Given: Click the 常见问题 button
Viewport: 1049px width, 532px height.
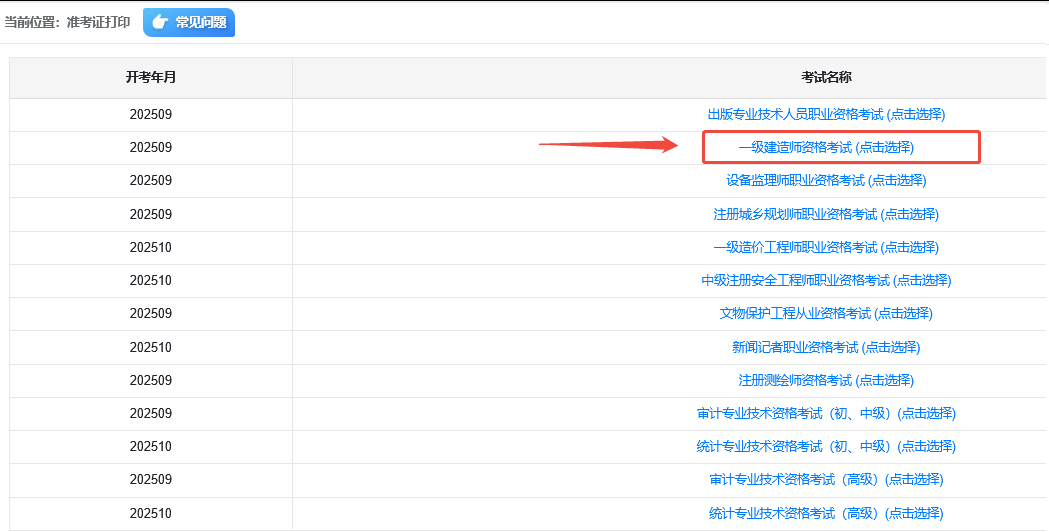Looking at the screenshot, I should (x=189, y=22).
